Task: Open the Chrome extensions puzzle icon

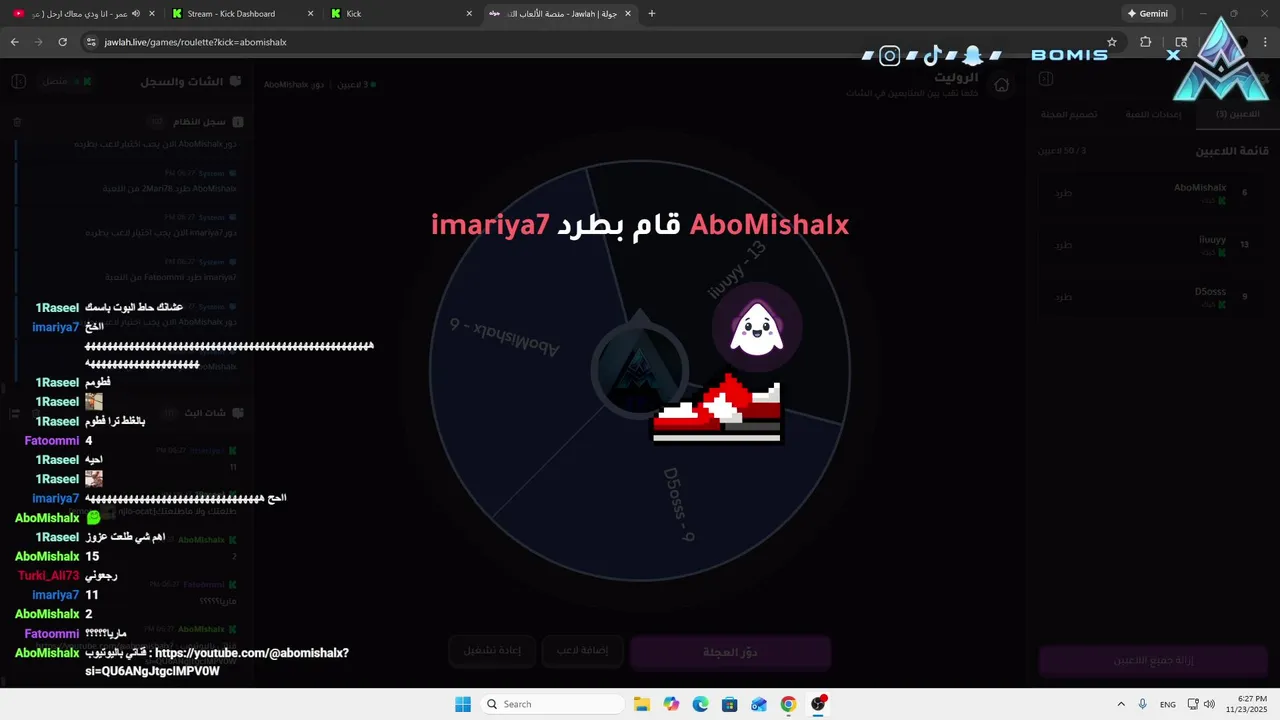Action: [1146, 42]
